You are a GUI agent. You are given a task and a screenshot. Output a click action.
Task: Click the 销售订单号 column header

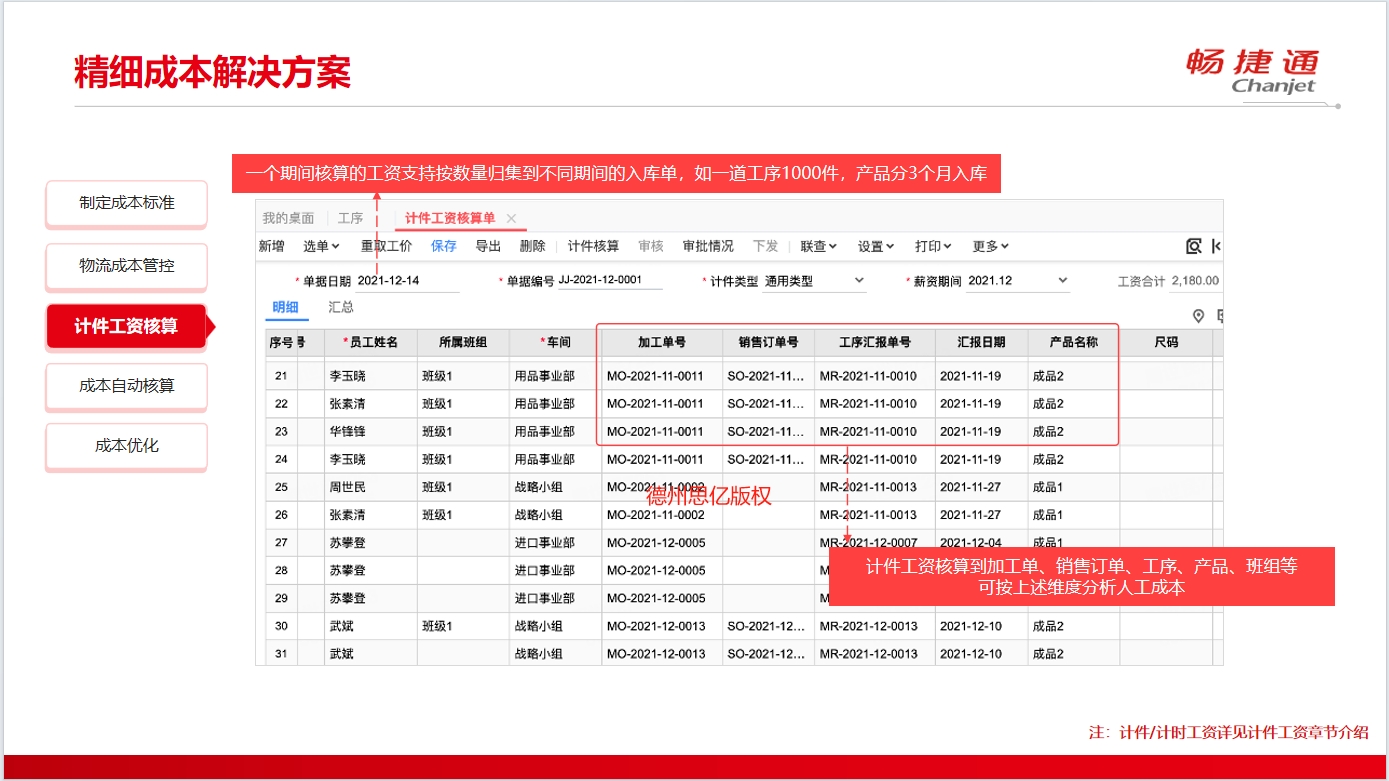768,343
